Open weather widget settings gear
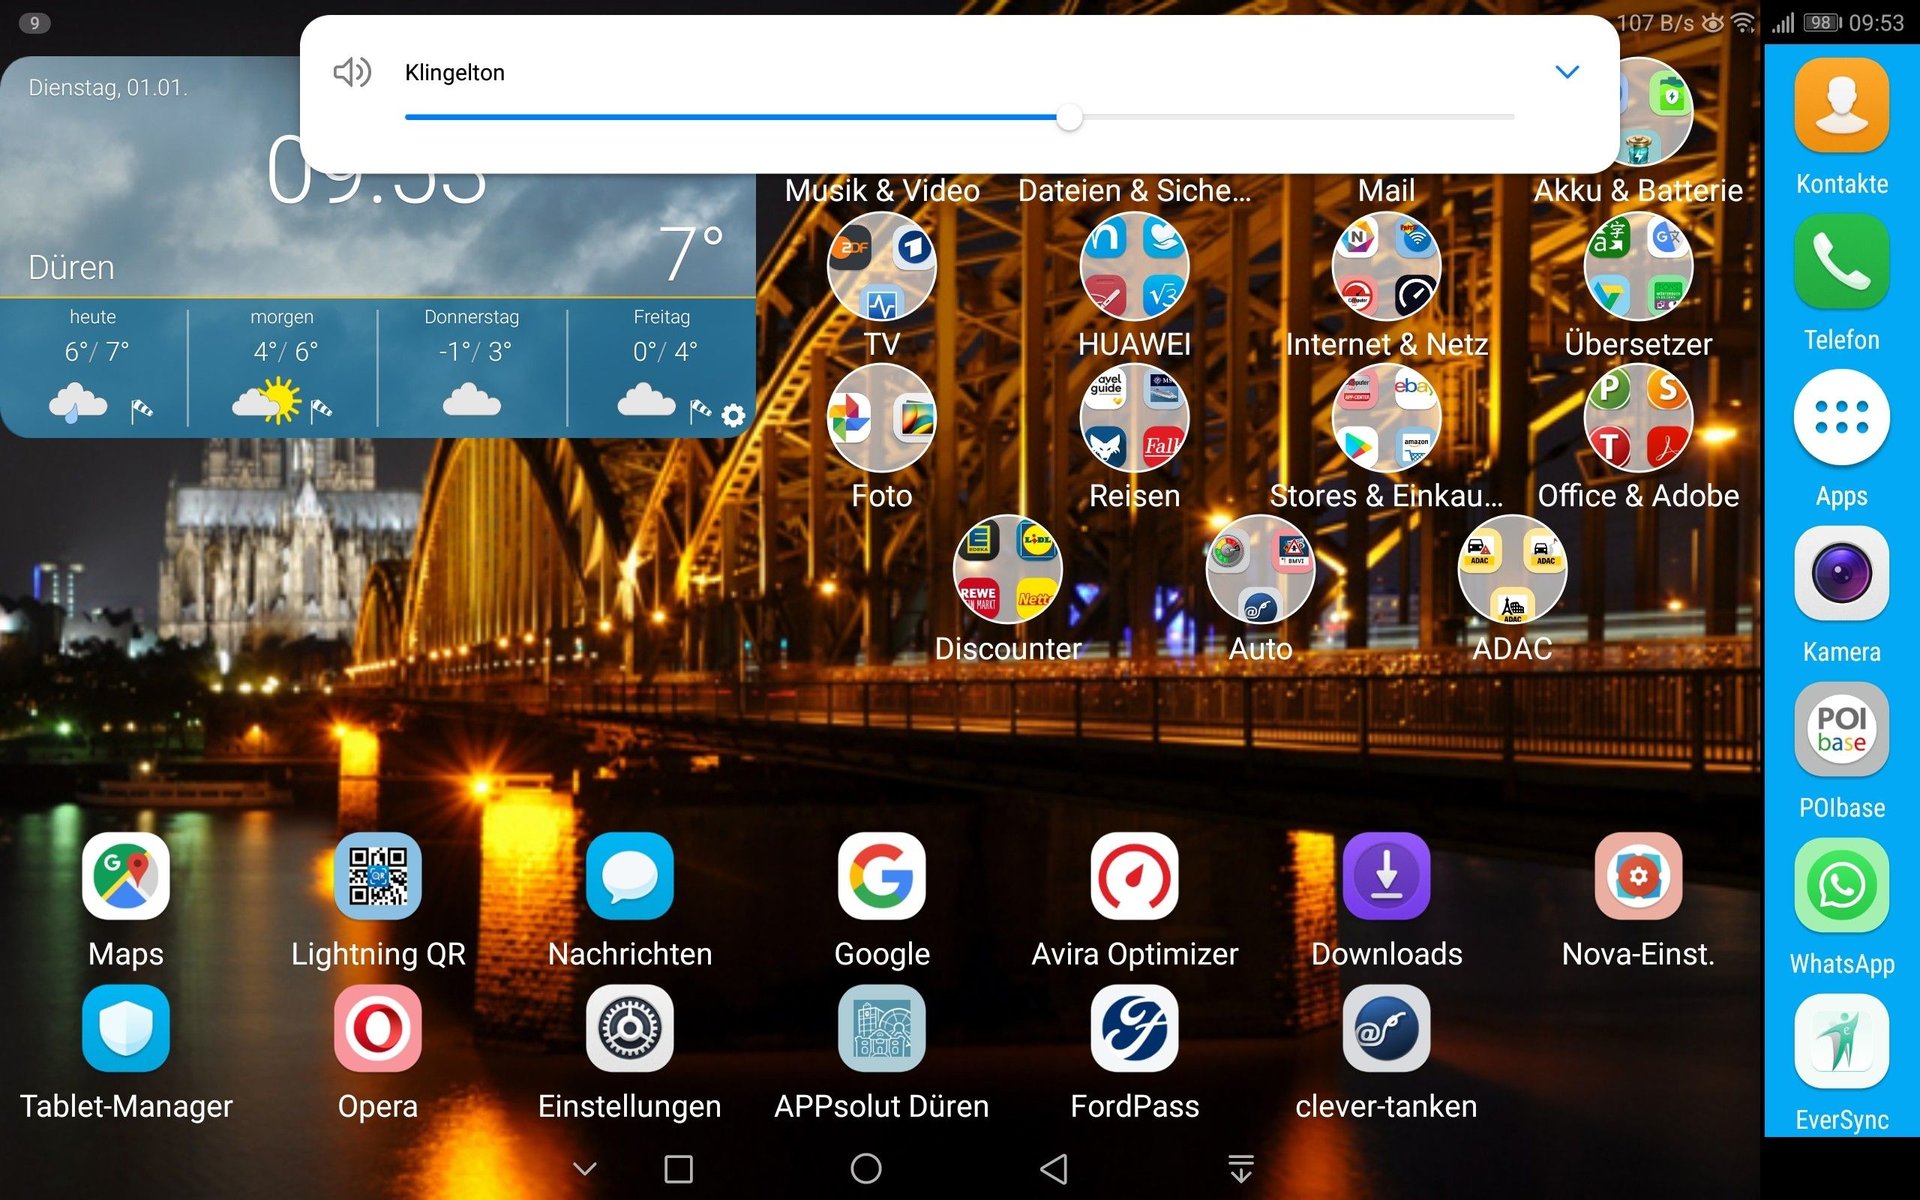The image size is (1920, 1200). pyautogui.click(x=733, y=415)
